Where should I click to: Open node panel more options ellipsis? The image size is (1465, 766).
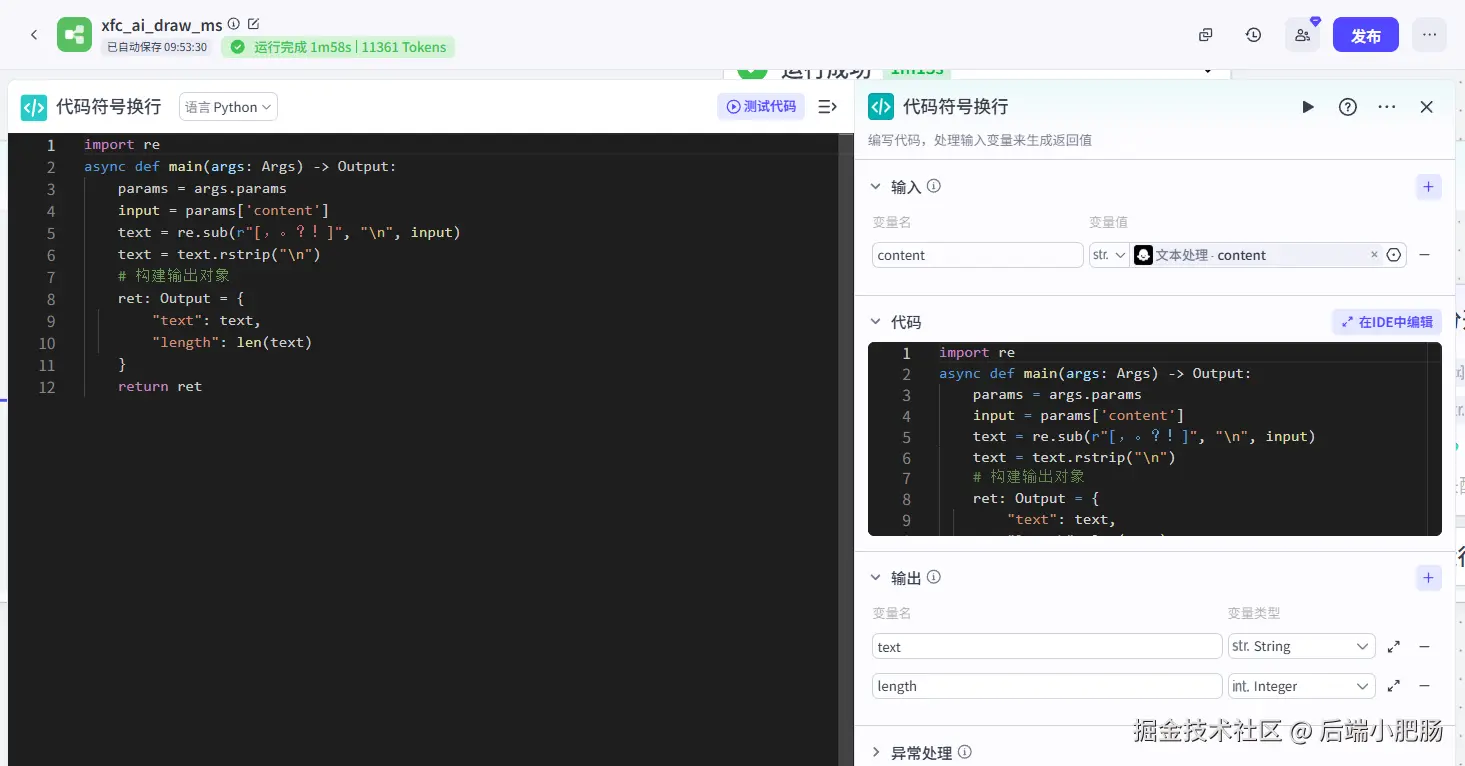click(x=1387, y=107)
